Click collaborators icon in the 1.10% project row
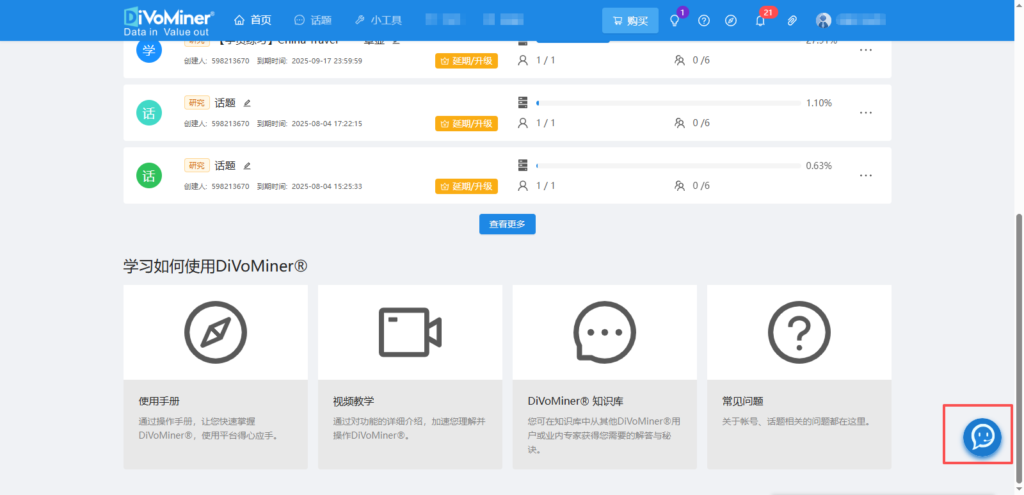1024x495 pixels. coord(679,123)
